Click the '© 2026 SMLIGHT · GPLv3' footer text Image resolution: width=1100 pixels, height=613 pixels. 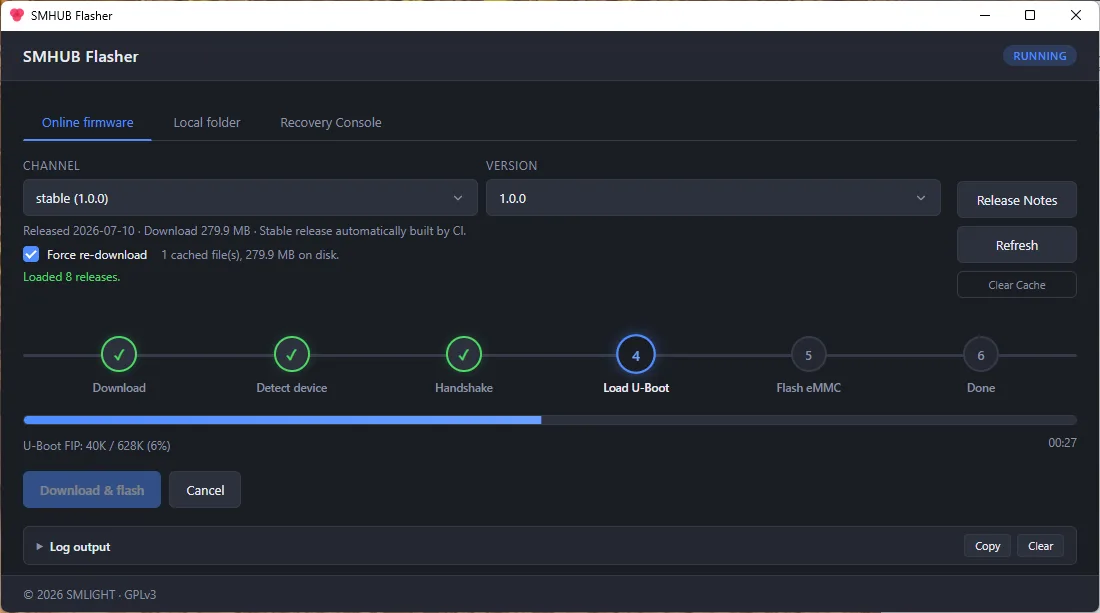[90, 595]
